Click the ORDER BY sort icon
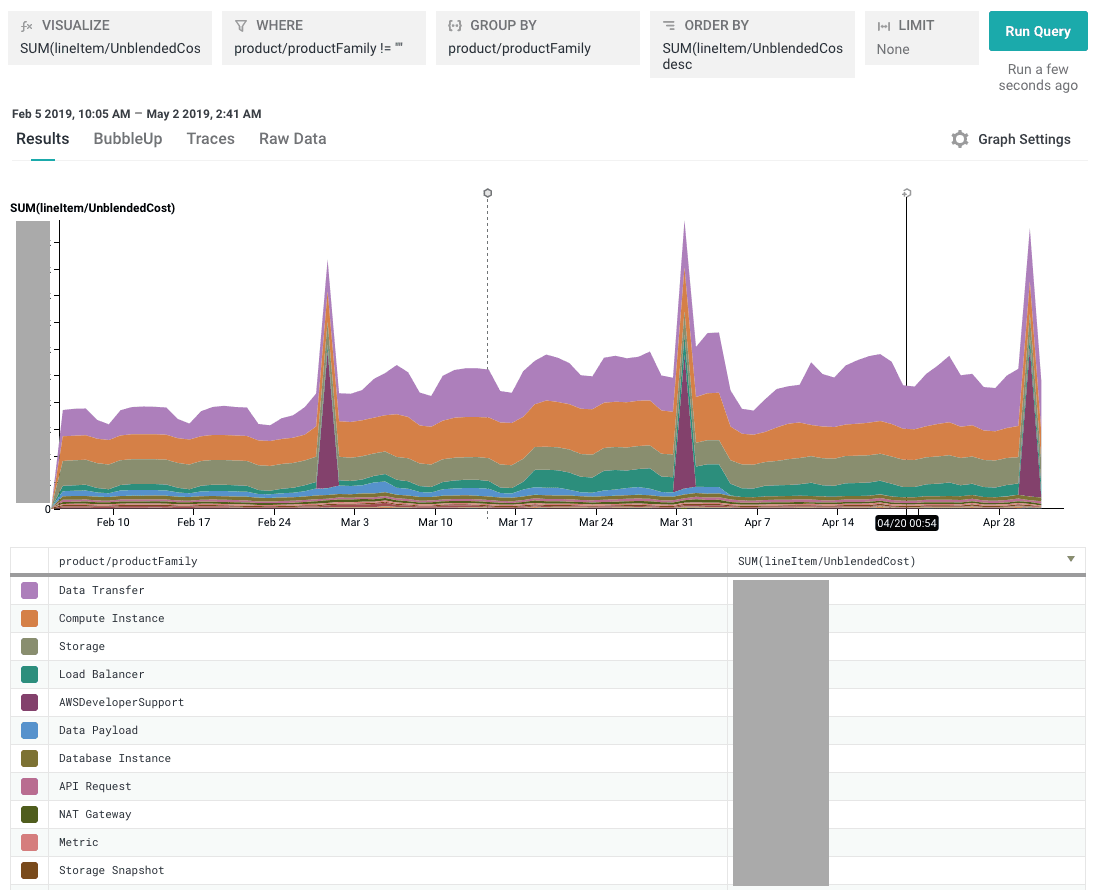Viewport: 1093px width, 890px height. click(669, 25)
